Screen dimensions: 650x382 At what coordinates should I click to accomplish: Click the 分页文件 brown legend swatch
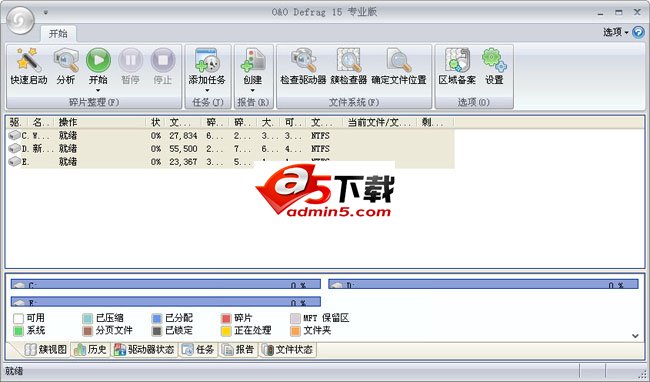tap(87, 331)
